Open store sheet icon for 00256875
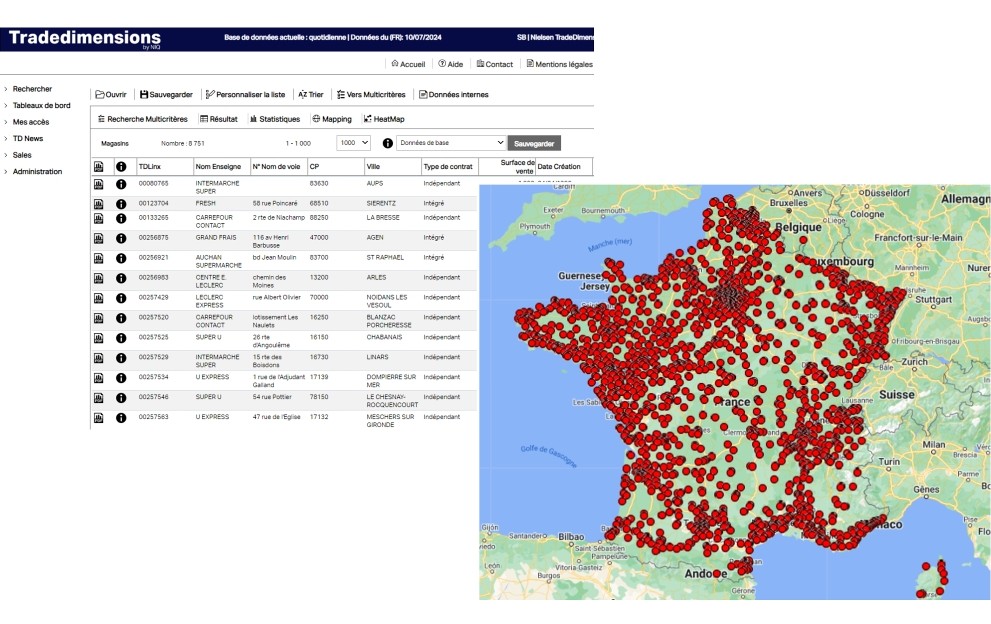 [99, 238]
